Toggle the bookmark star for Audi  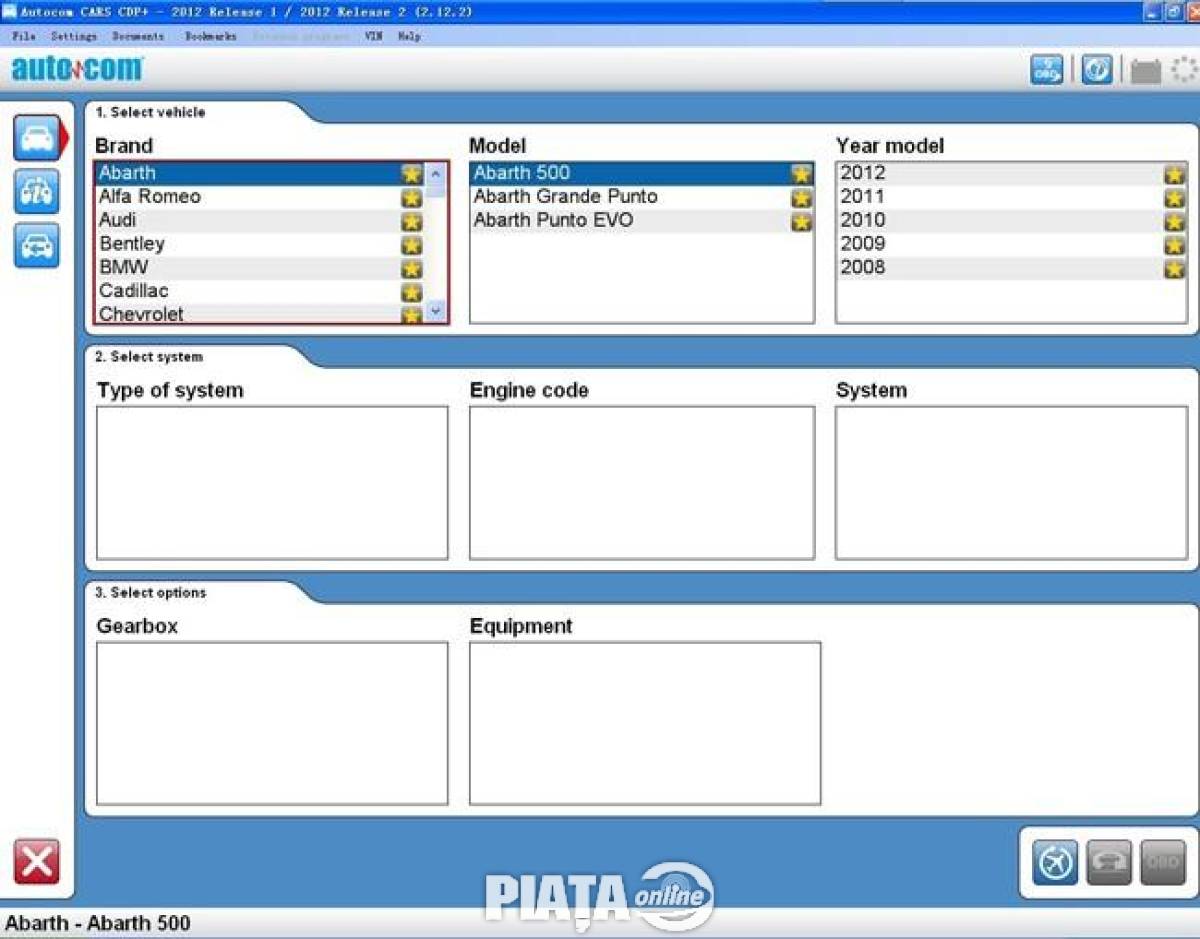click(412, 221)
